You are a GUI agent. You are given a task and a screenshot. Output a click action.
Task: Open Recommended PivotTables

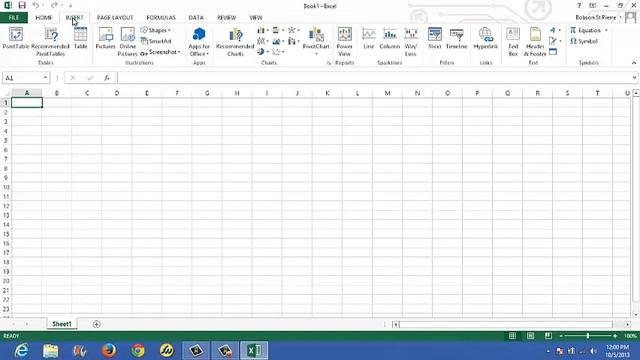(x=50, y=42)
